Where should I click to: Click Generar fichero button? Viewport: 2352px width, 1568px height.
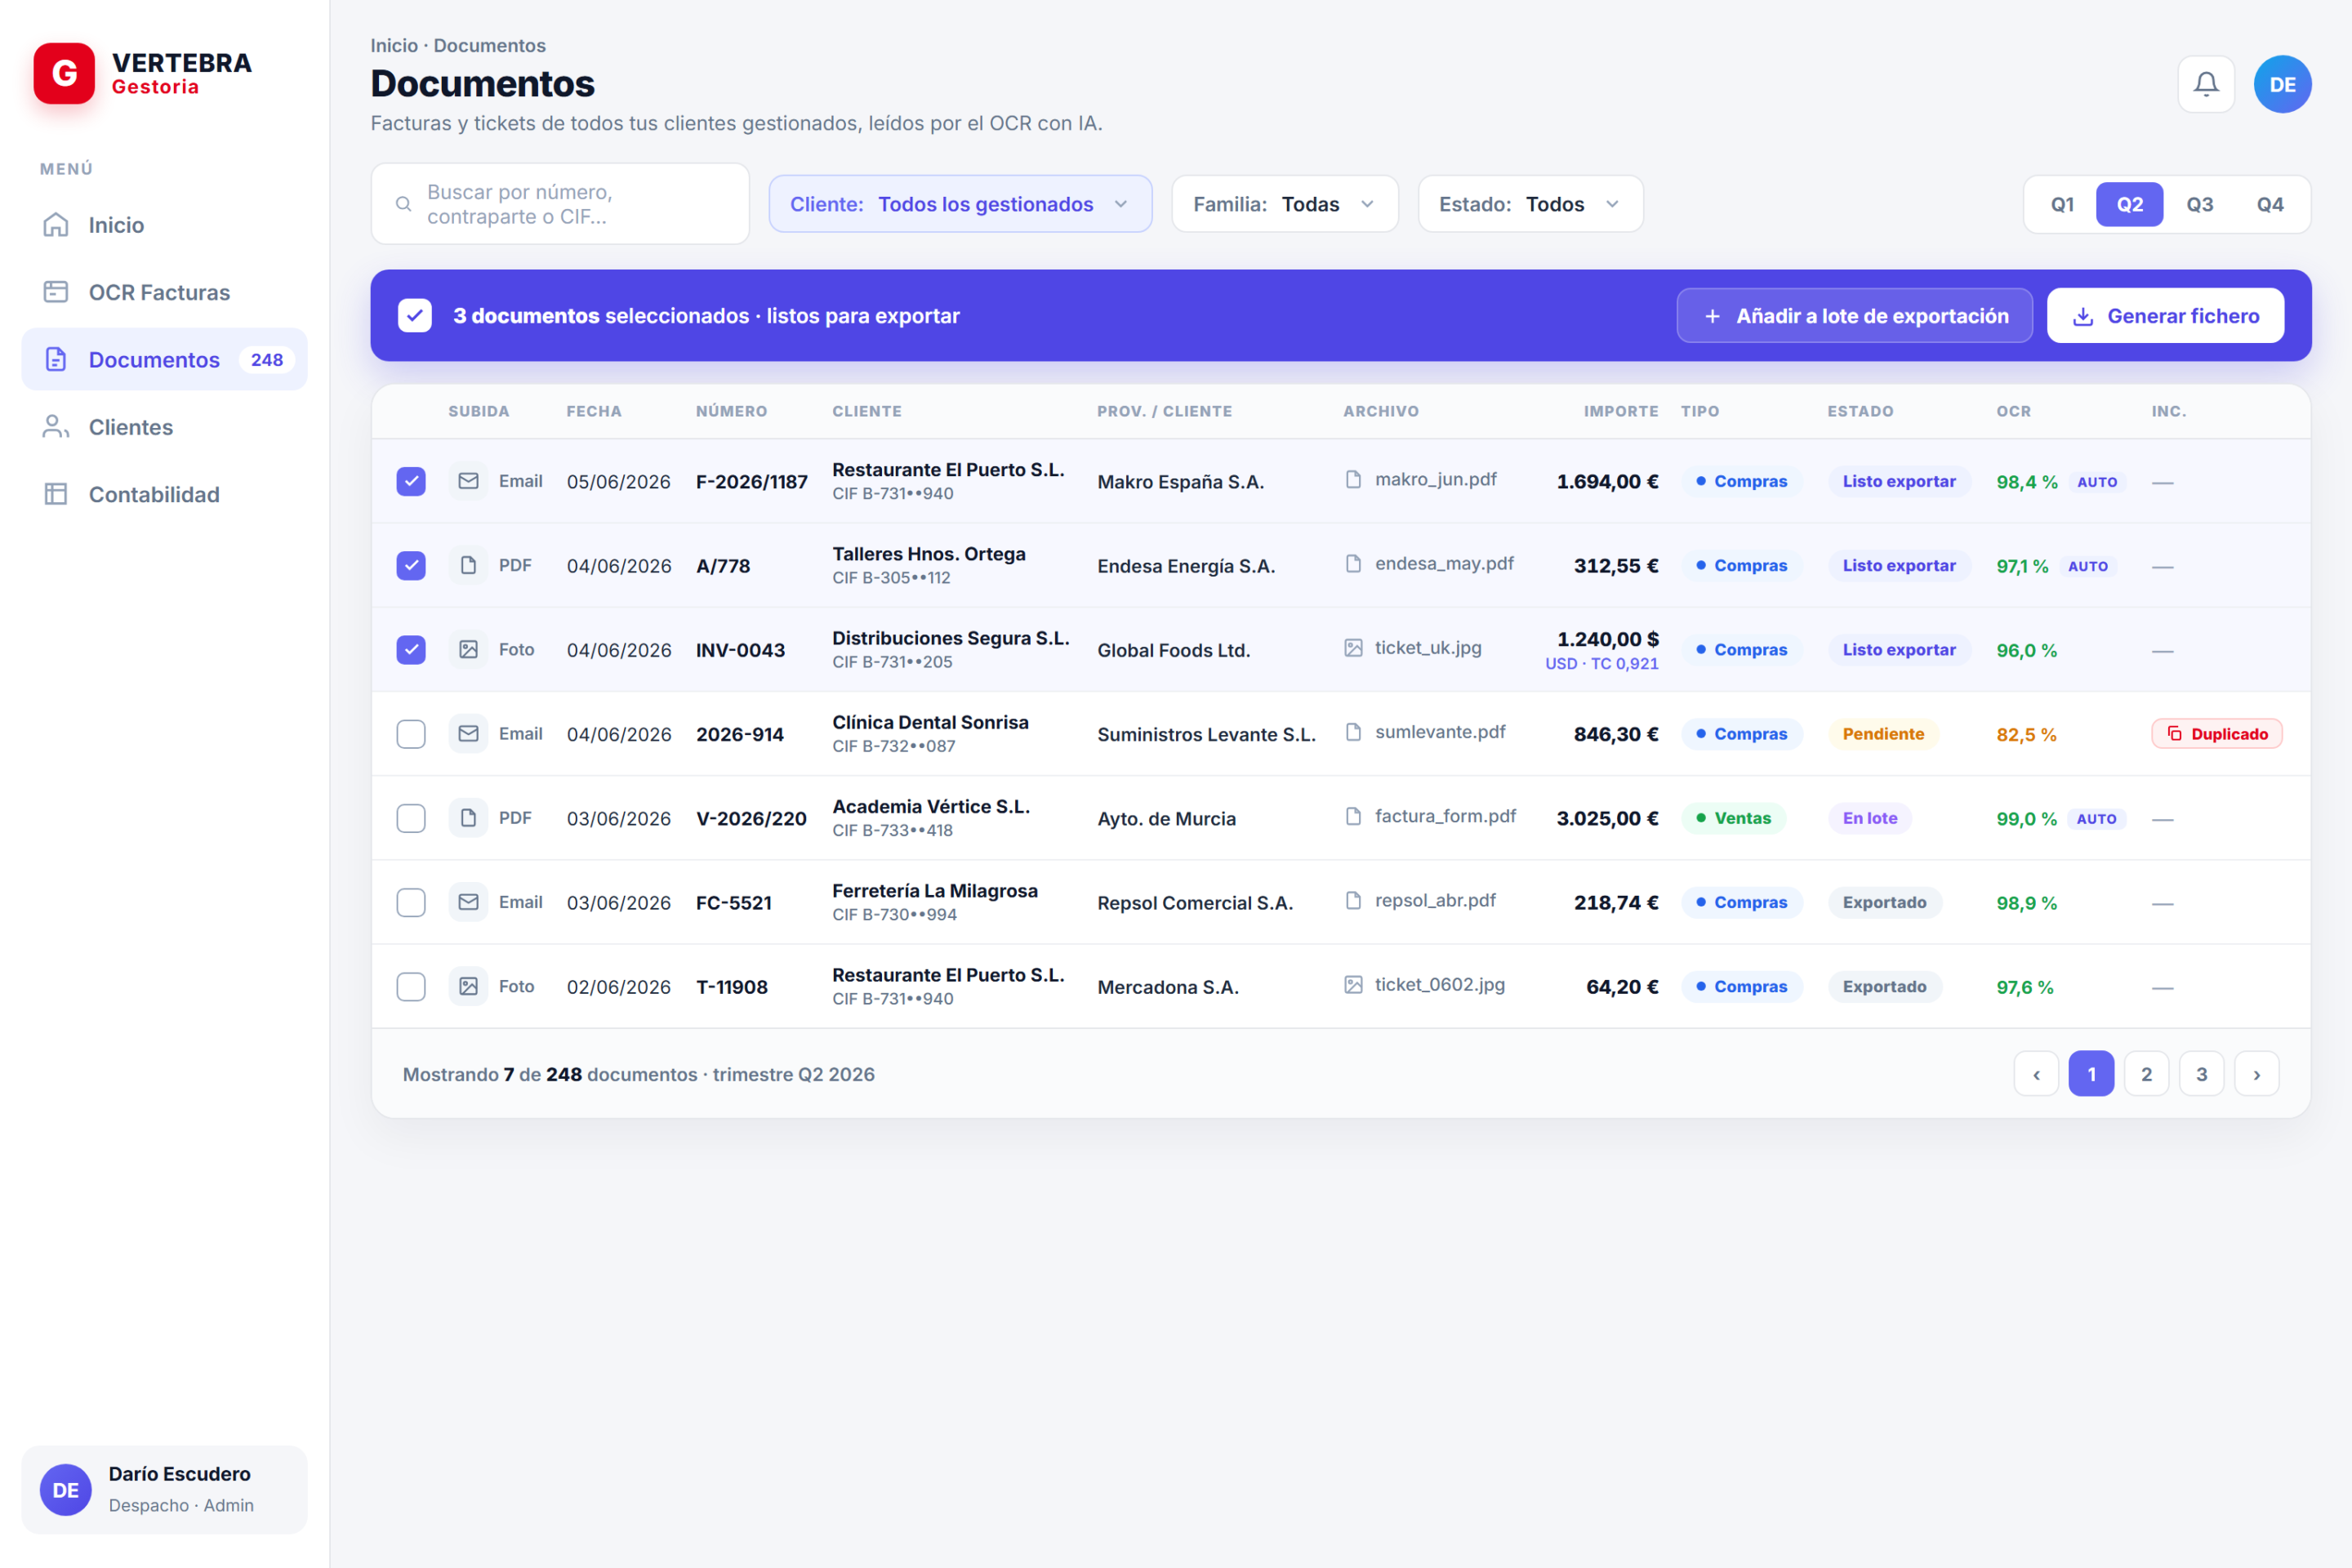pos(2165,316)
